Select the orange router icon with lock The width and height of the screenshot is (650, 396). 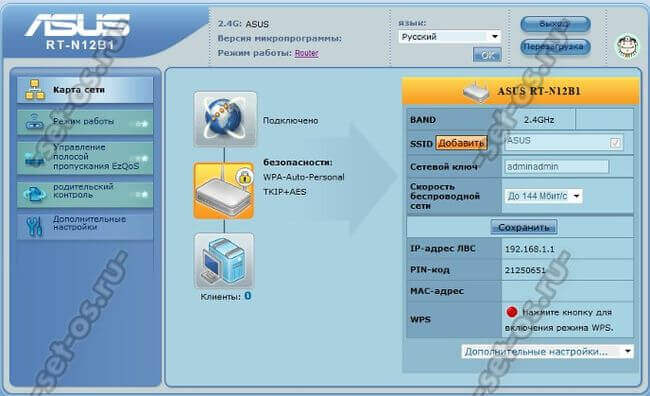pyautogui.click(x=224, y=191)
